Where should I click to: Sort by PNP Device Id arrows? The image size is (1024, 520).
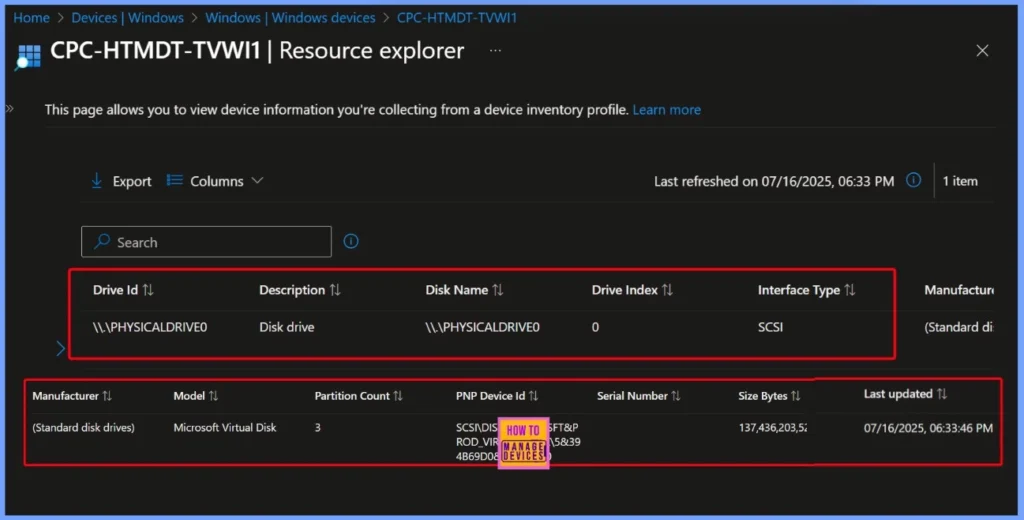coord(534,396)
